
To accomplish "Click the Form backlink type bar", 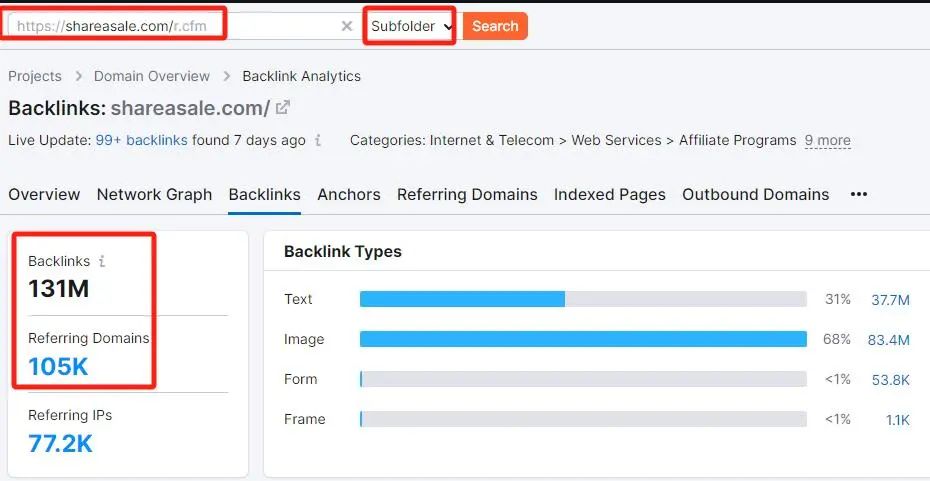I will pyautogui.click(x=583, y=379).
